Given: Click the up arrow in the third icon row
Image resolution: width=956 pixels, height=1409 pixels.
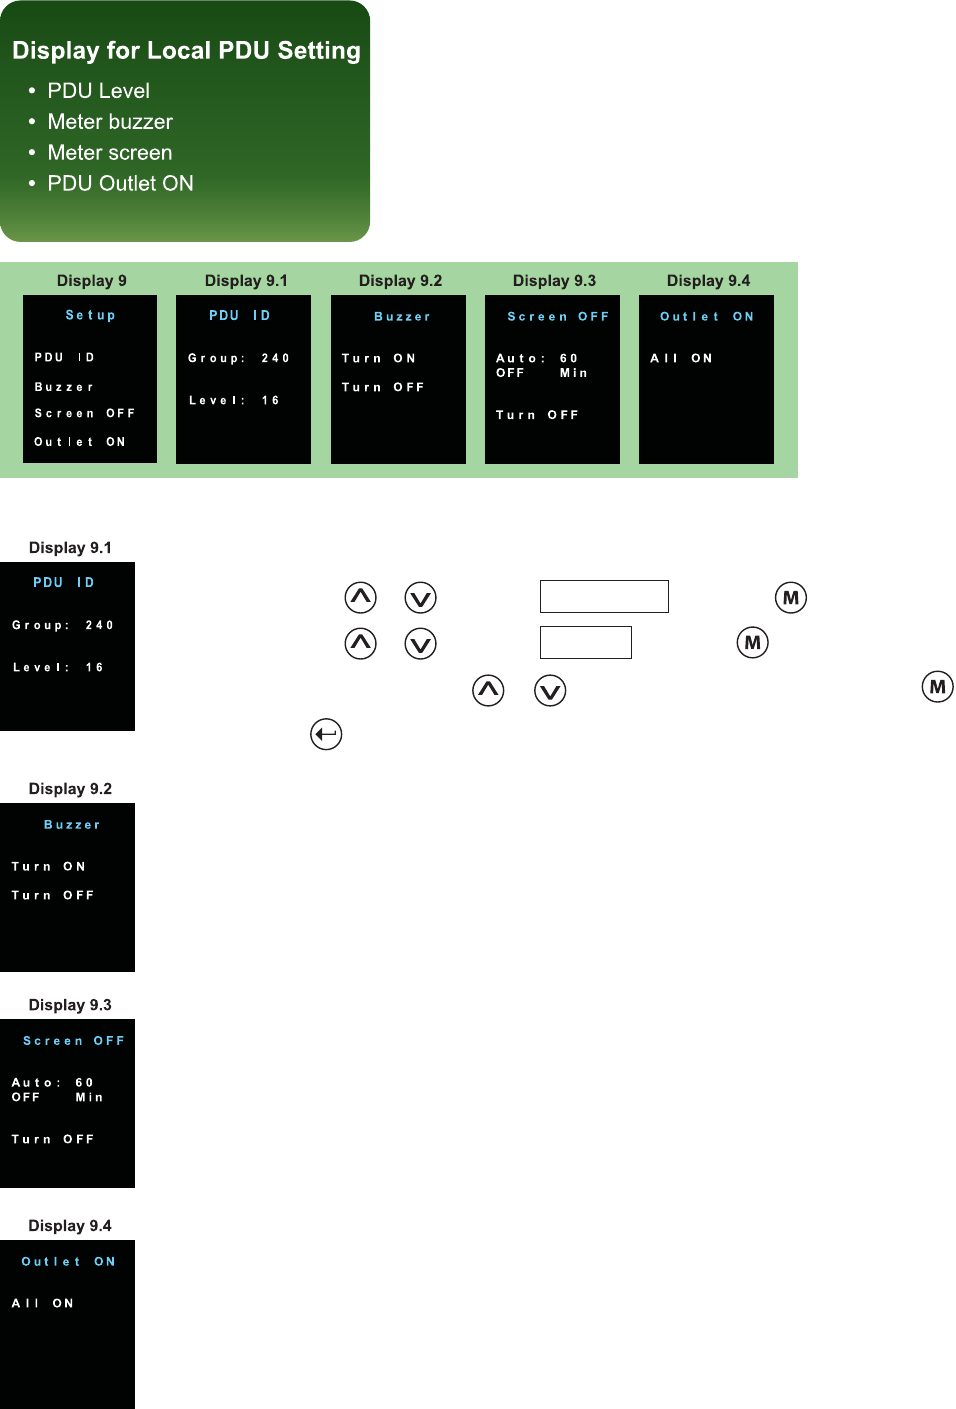Looking at the screenshot, I should pyautogui.click(x=488, y=690).
